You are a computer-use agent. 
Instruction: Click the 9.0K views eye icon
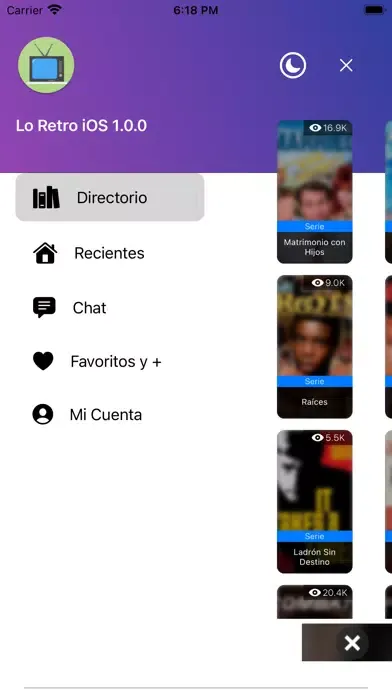(318, 283)
